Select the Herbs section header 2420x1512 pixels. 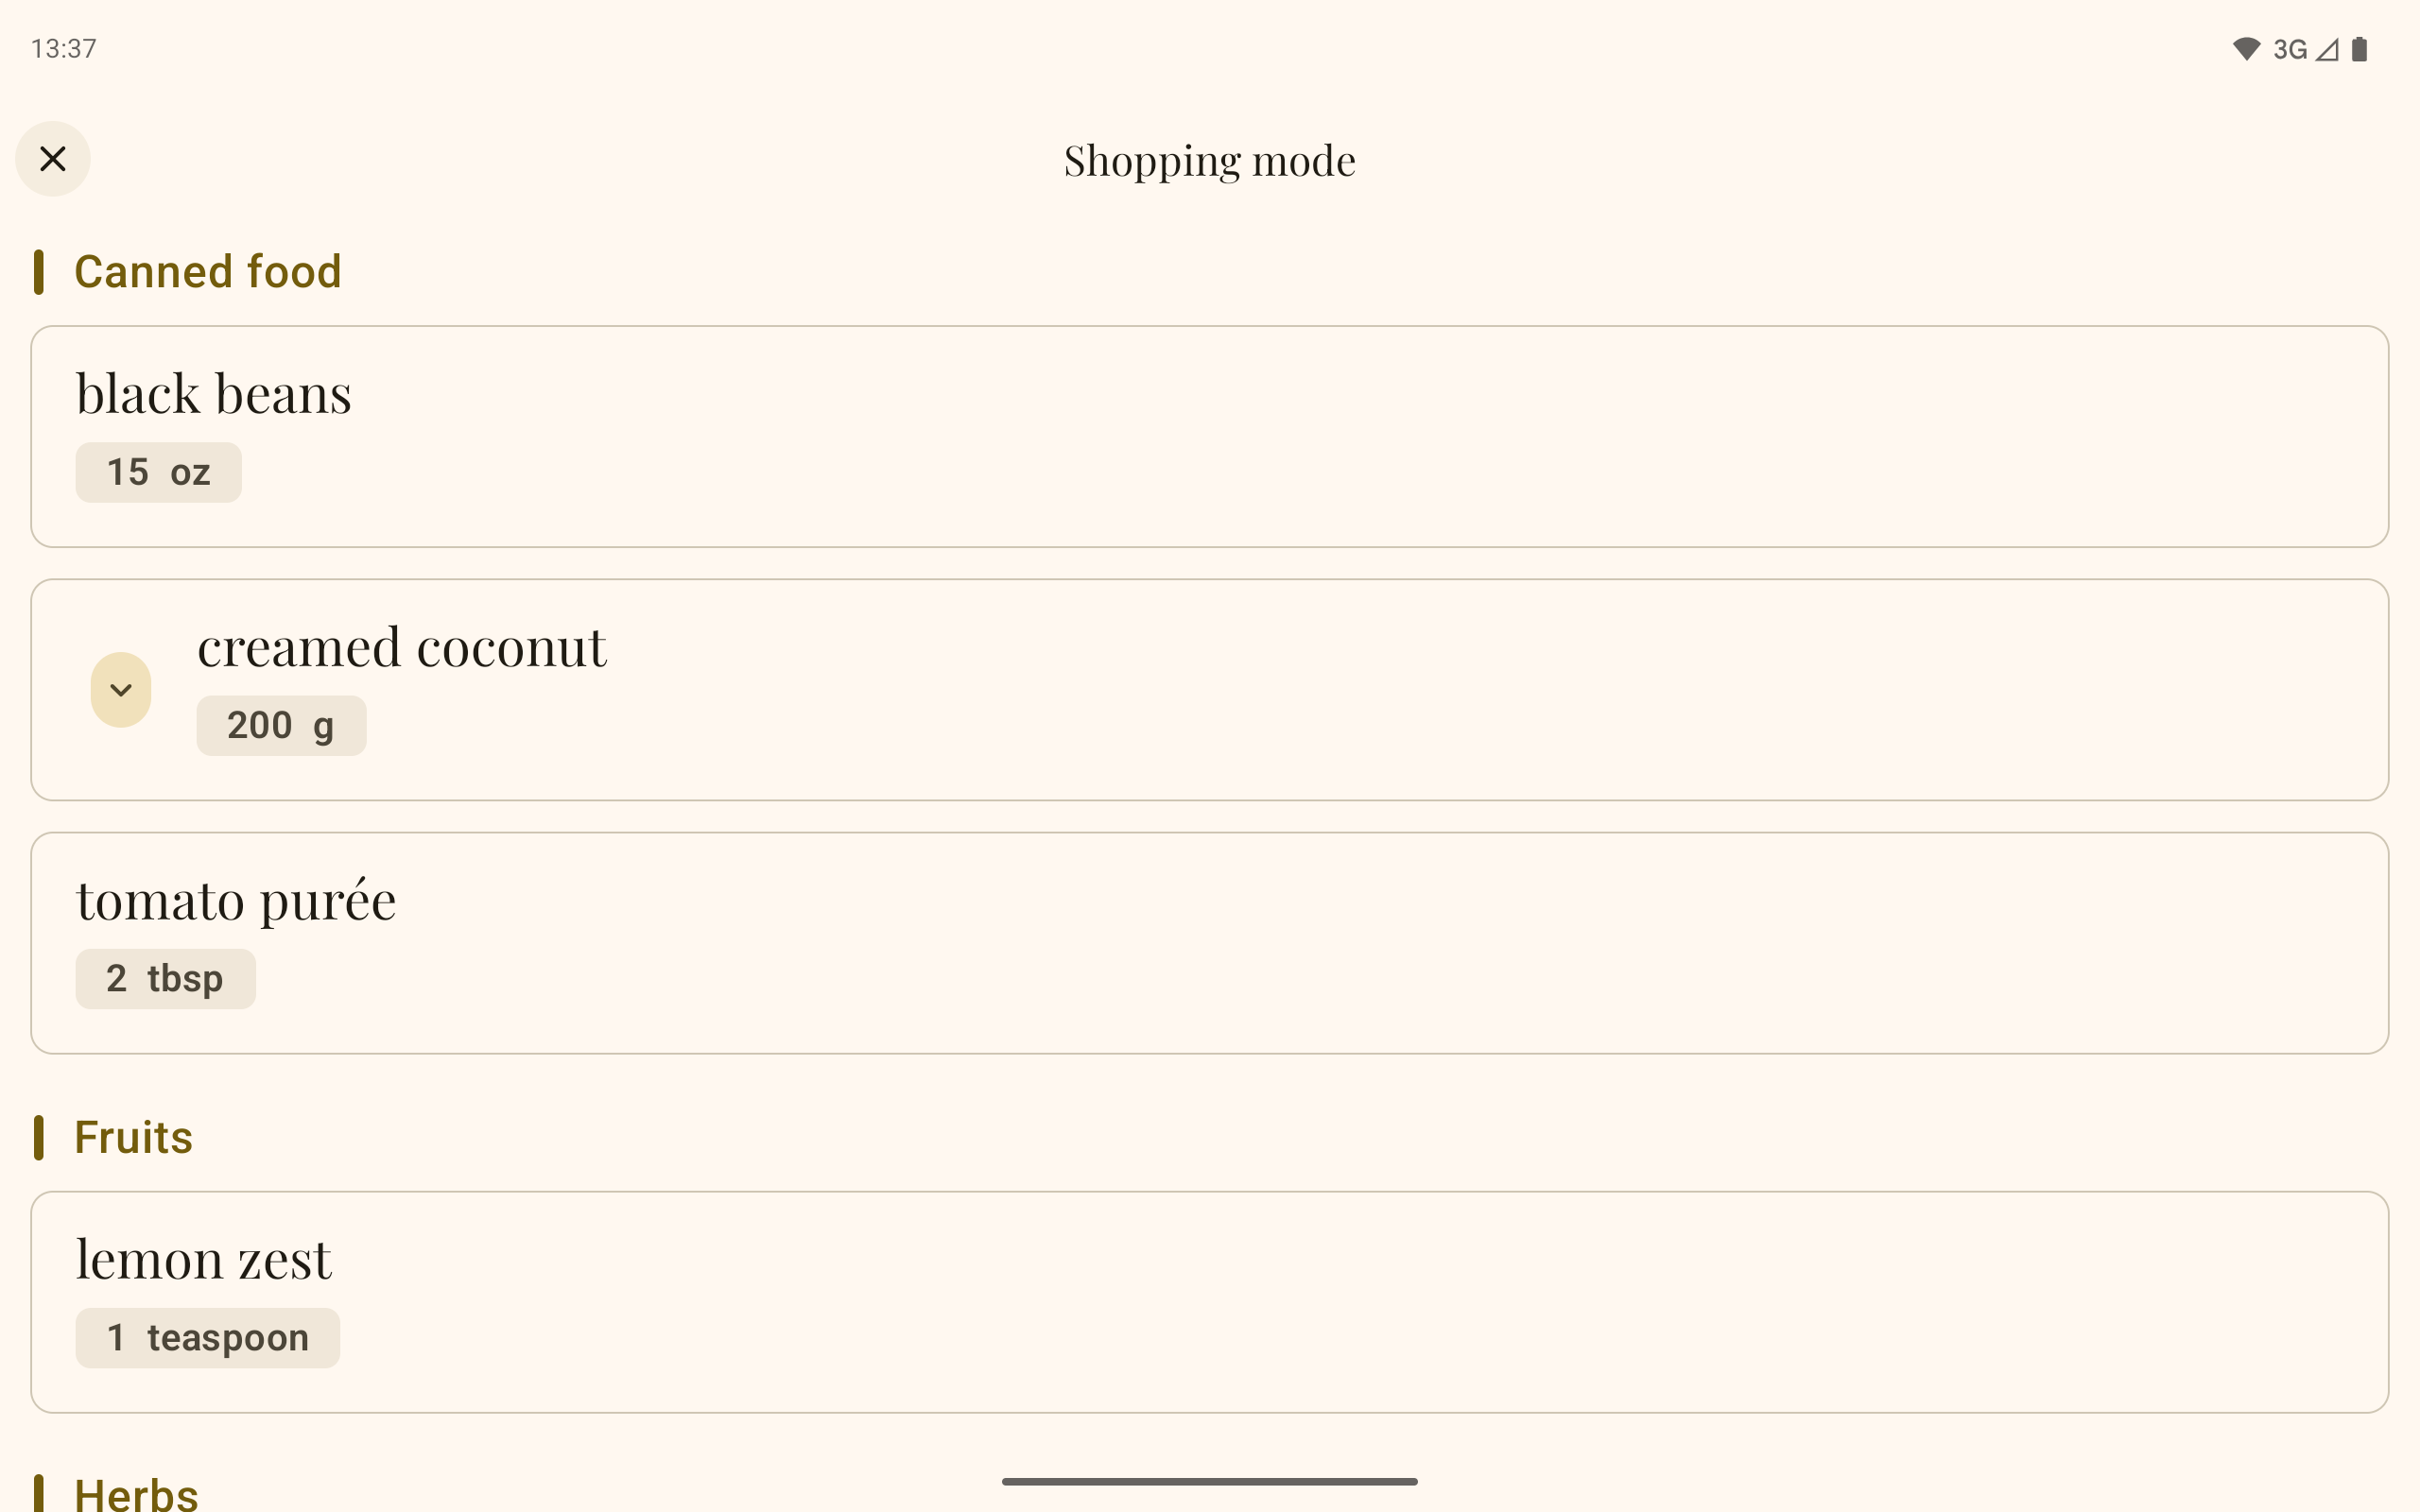click(x=136, y=1494)
